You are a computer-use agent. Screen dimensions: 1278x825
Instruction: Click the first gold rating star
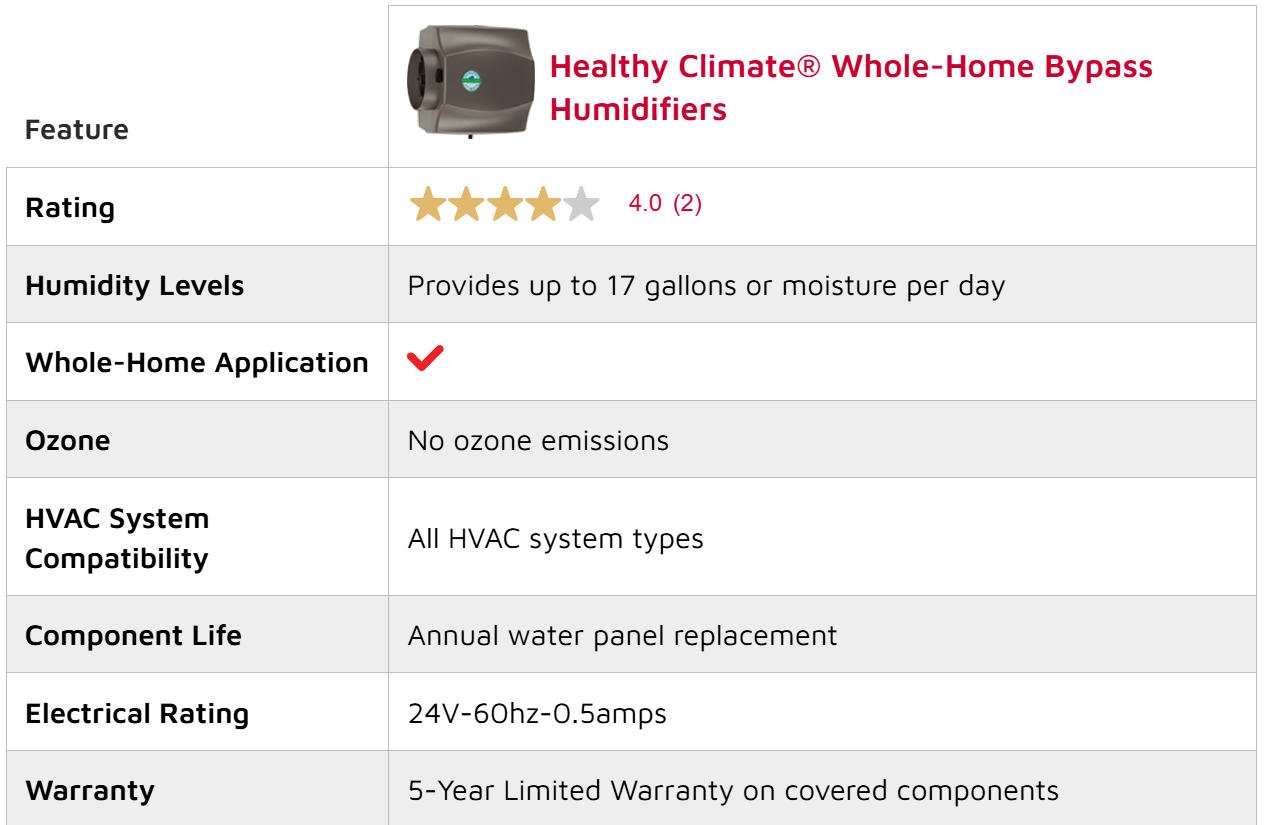click(x=426, y=206)
